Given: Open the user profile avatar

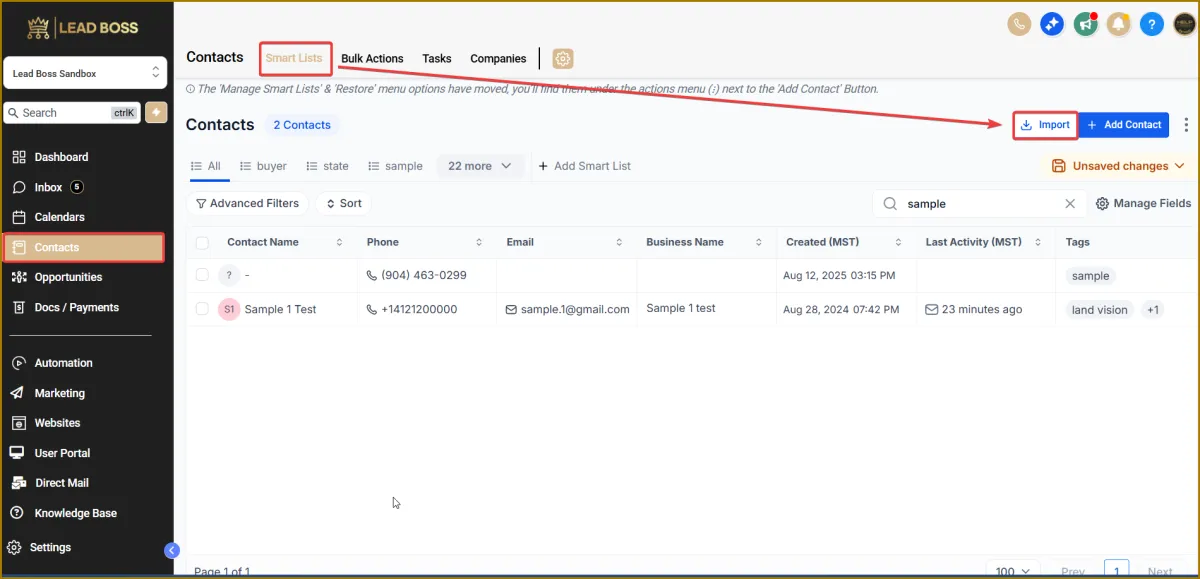Looking at the screenshot, I should (x=1184, y=24).
